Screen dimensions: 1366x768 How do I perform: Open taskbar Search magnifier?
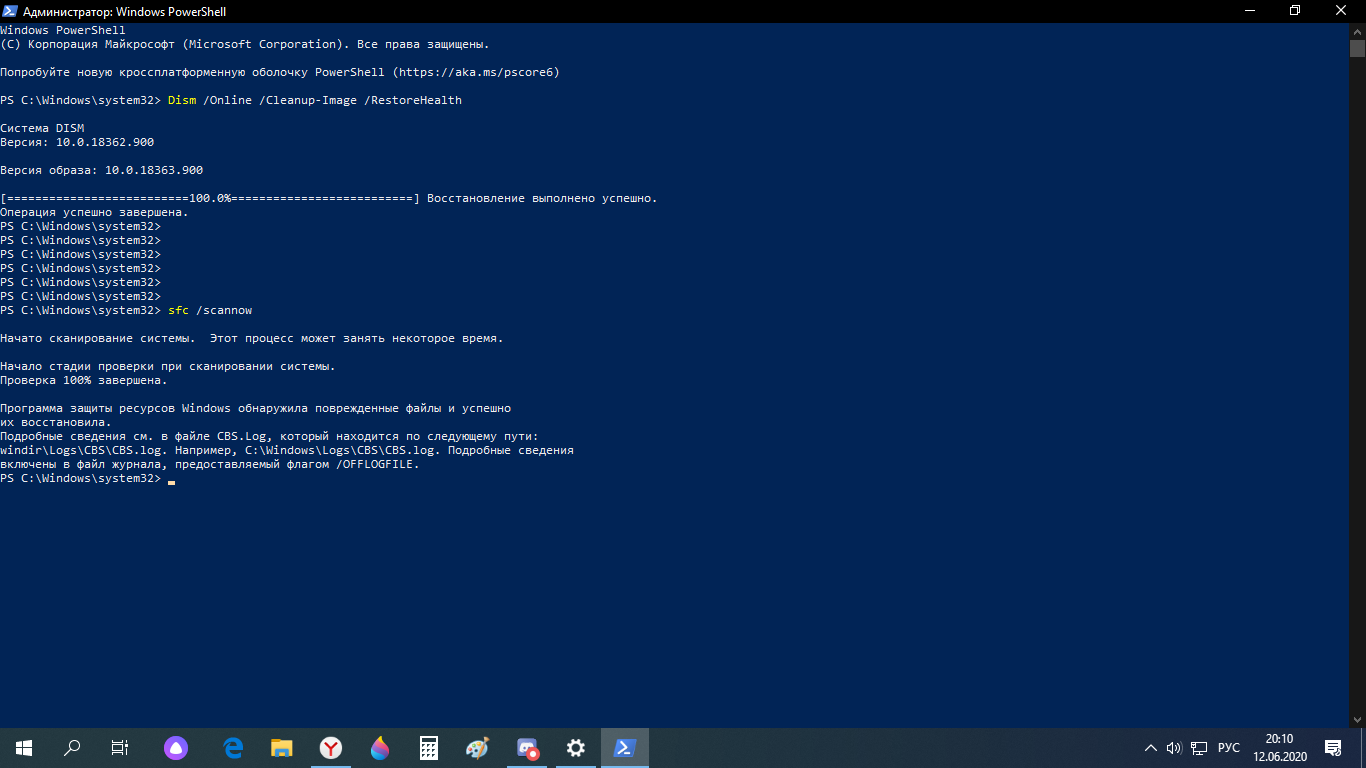(x=72, y=747)
